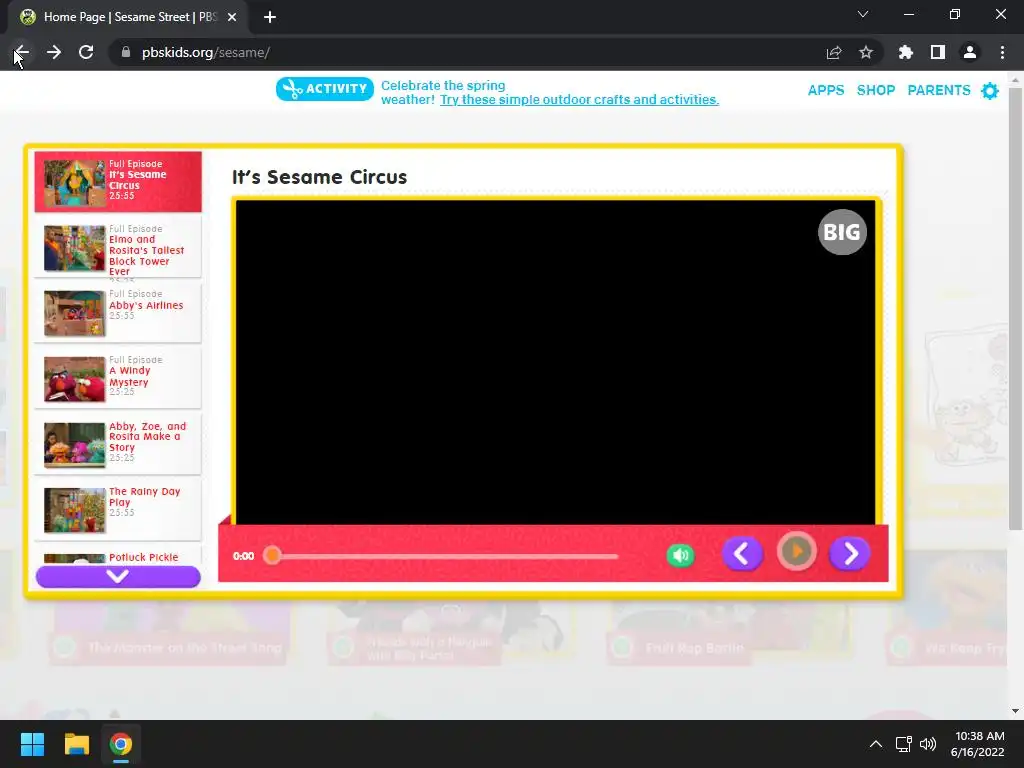Click the video progress slider handle

pyautogui.click(x=272, y=556)
